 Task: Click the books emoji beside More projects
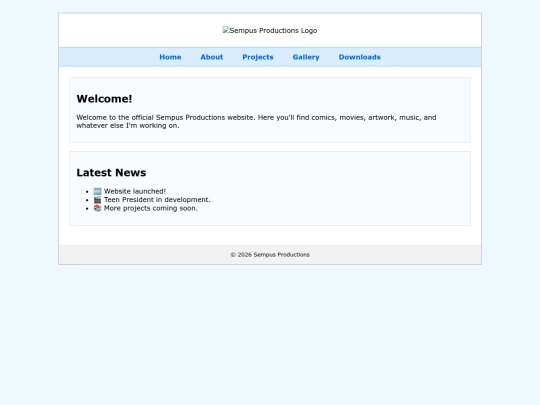pyautogui.click(x=97, y=208)
